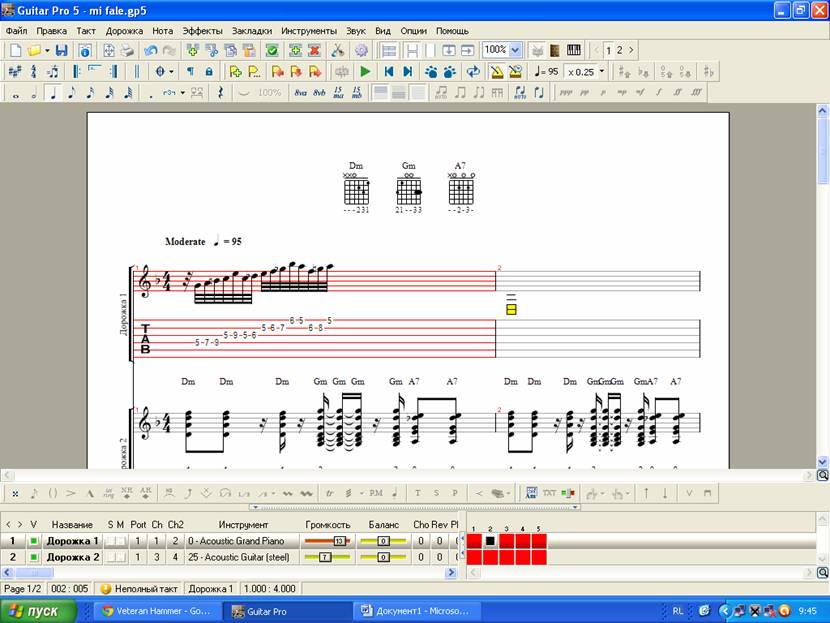Screen dimensions: 830x623
Task: Jump to the first measure
Action: tap(389, 71)
